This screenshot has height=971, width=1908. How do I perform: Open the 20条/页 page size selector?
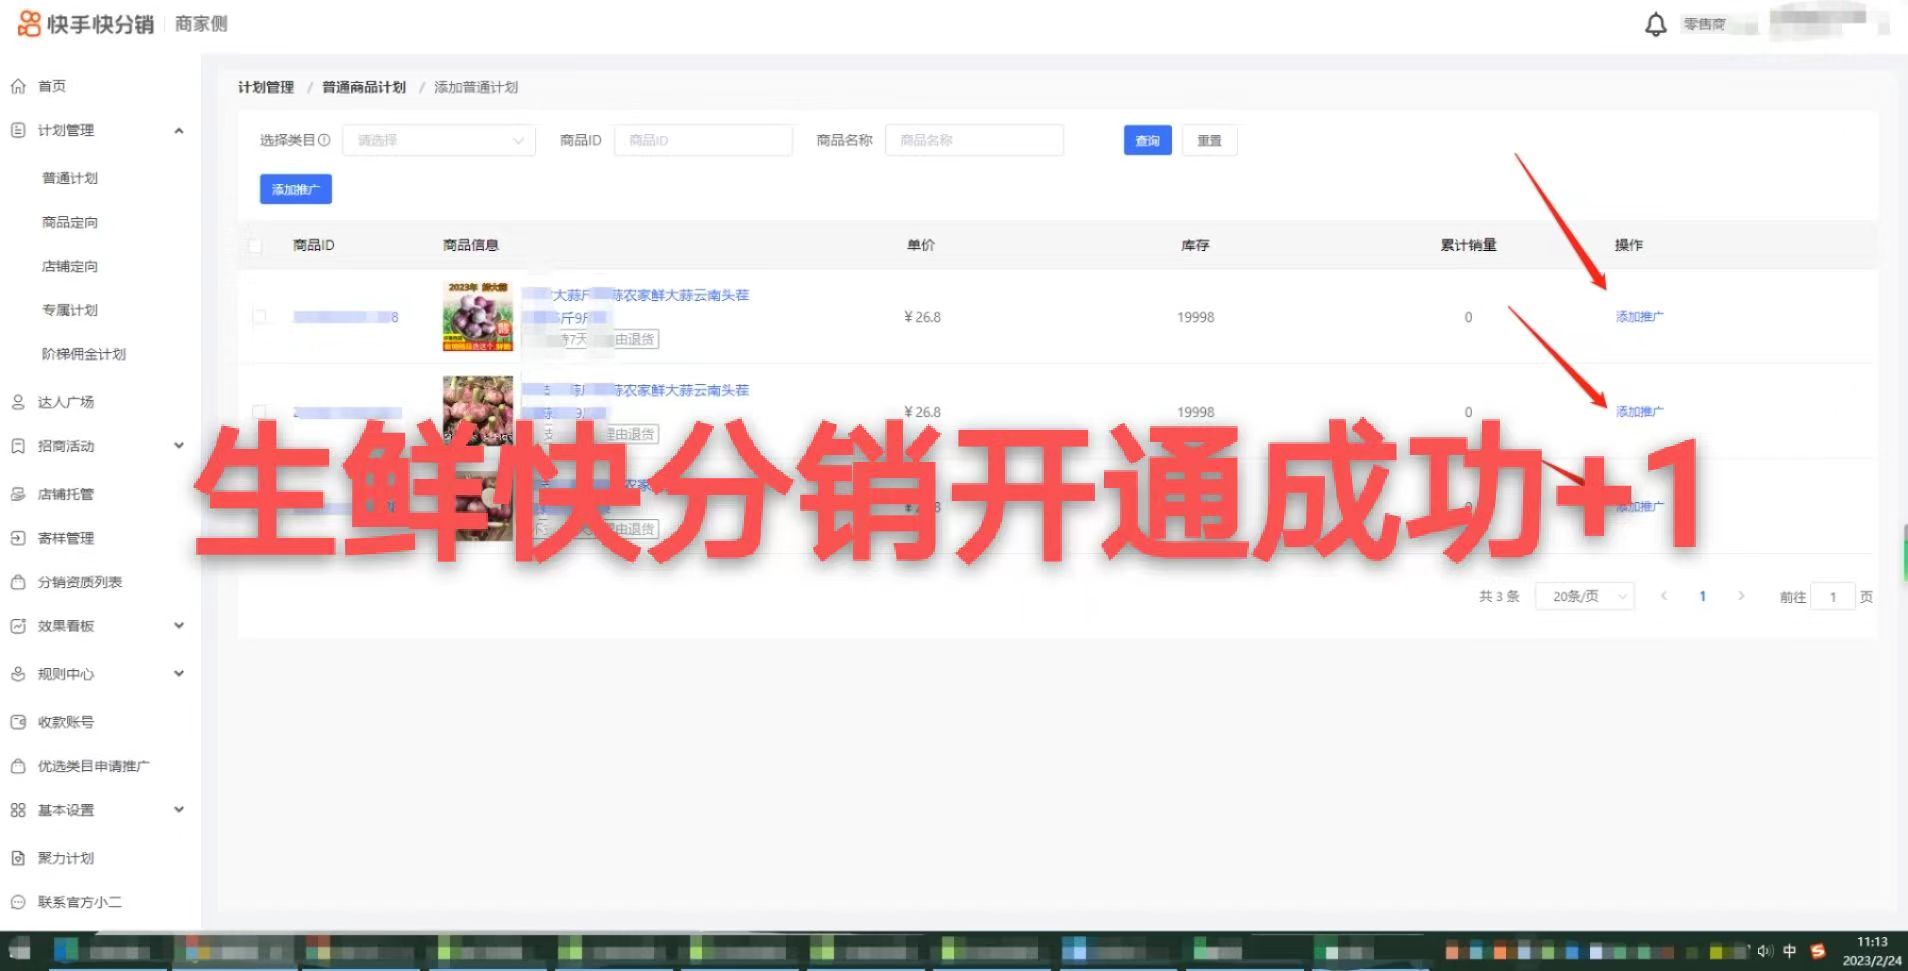[x=1583, y=596]
